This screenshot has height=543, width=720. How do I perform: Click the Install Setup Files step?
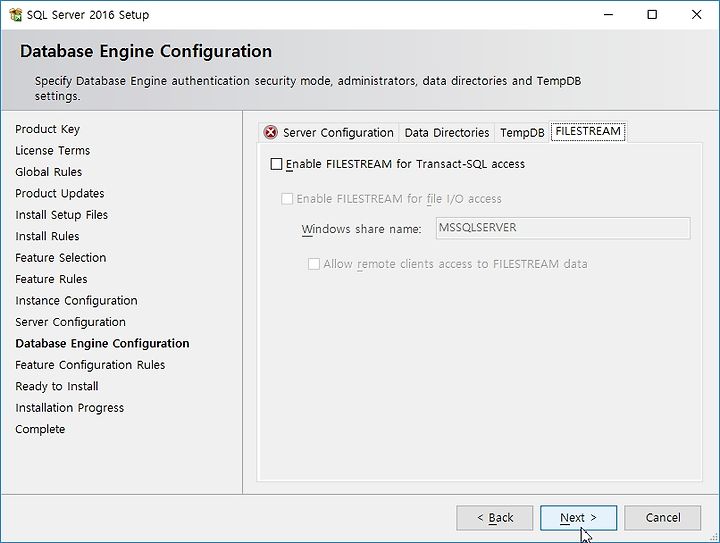pyautogui.click(x=62, y=215)
